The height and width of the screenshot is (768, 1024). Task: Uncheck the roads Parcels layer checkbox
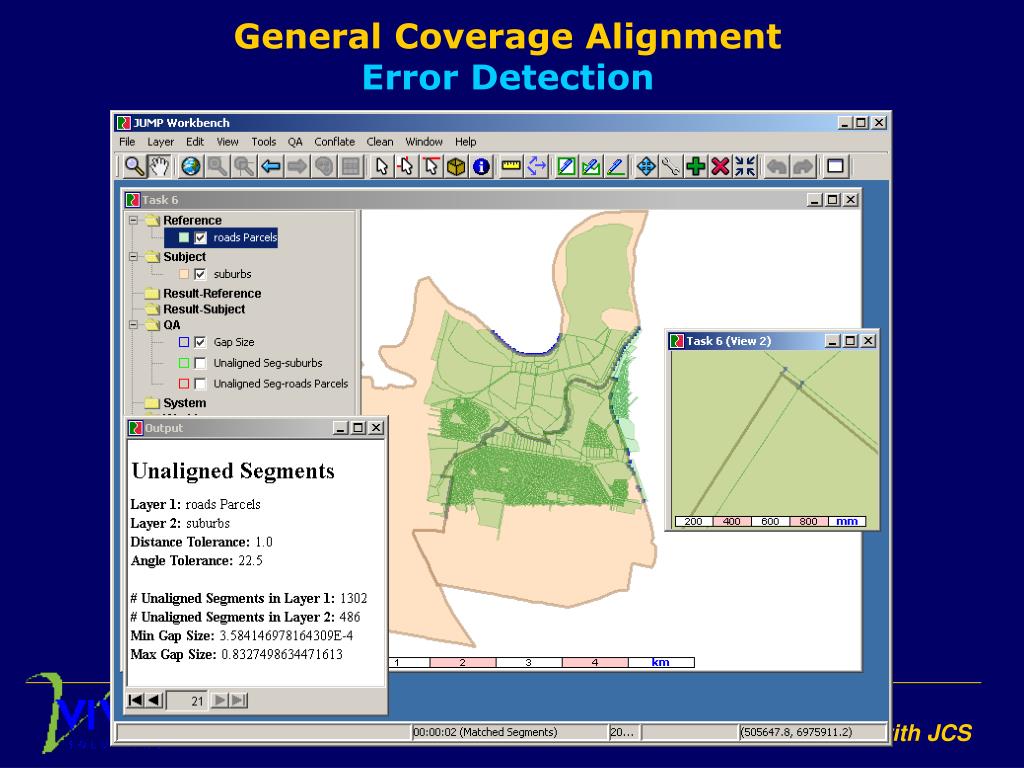pos(201,238)
